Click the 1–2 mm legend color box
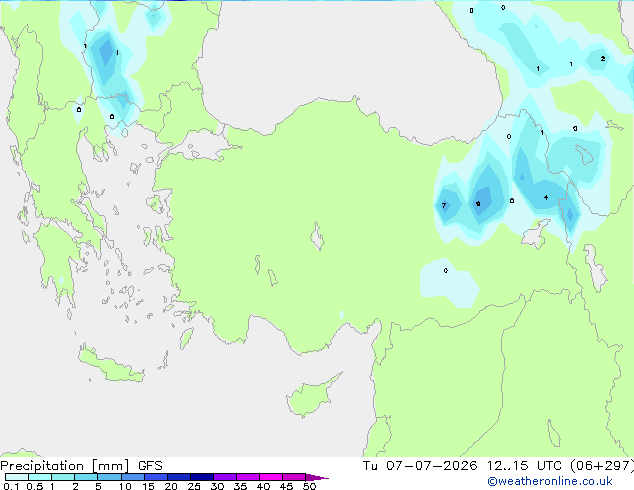Viewport: 634px width, 490px height. click(63, 477)
